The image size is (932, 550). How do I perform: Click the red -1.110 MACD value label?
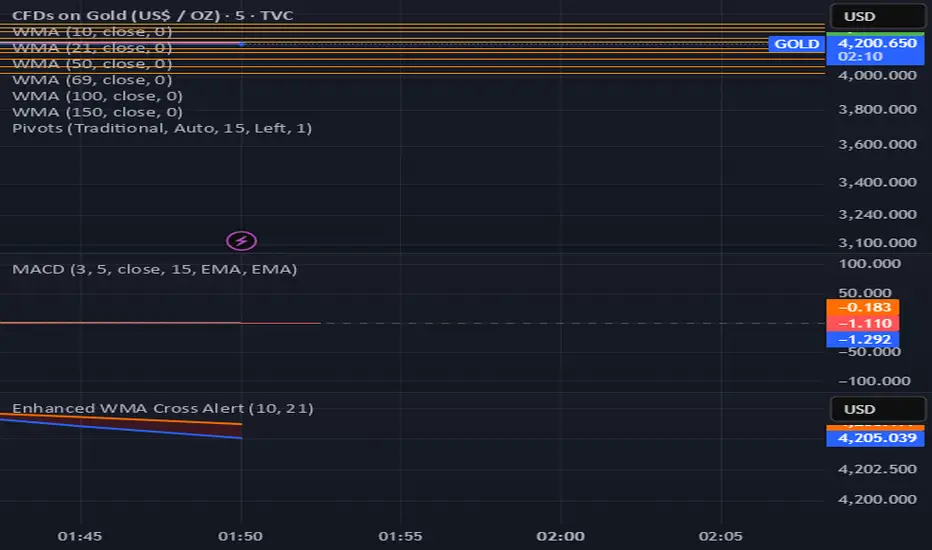(862, 323)
